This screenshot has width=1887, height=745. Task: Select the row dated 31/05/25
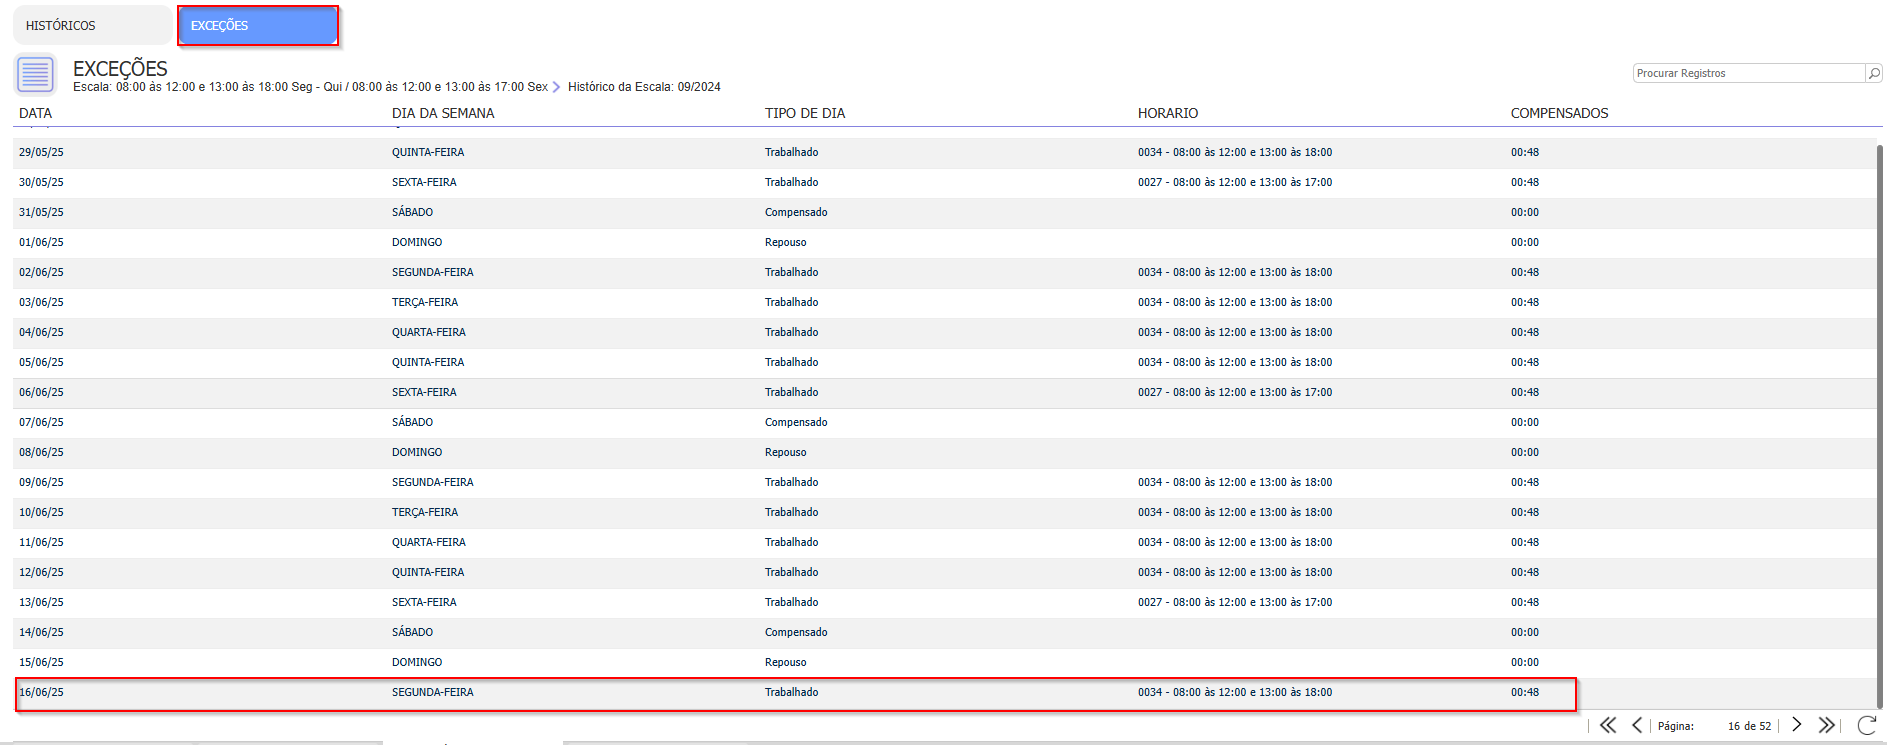pyautogui.click(x=945, y=212)
